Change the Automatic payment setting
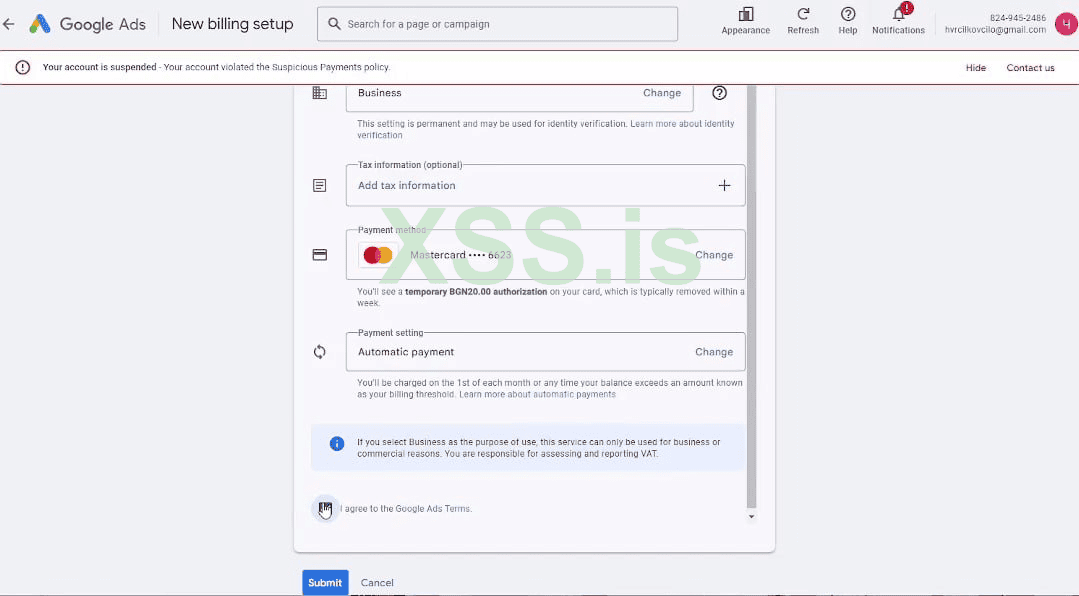Image resolution: width=1079 pixels, height=596 pixels. pos(714,352)
